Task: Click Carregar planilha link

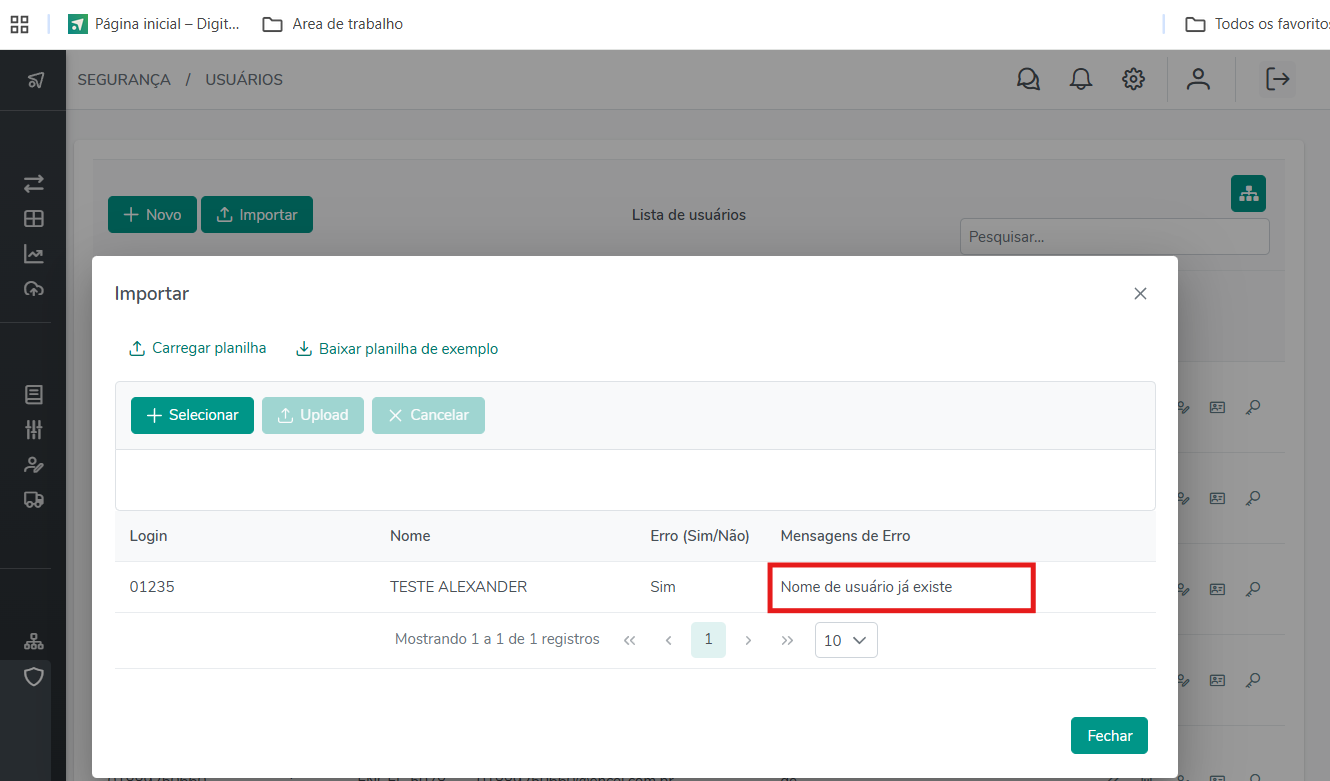Action: click(198, 349)
